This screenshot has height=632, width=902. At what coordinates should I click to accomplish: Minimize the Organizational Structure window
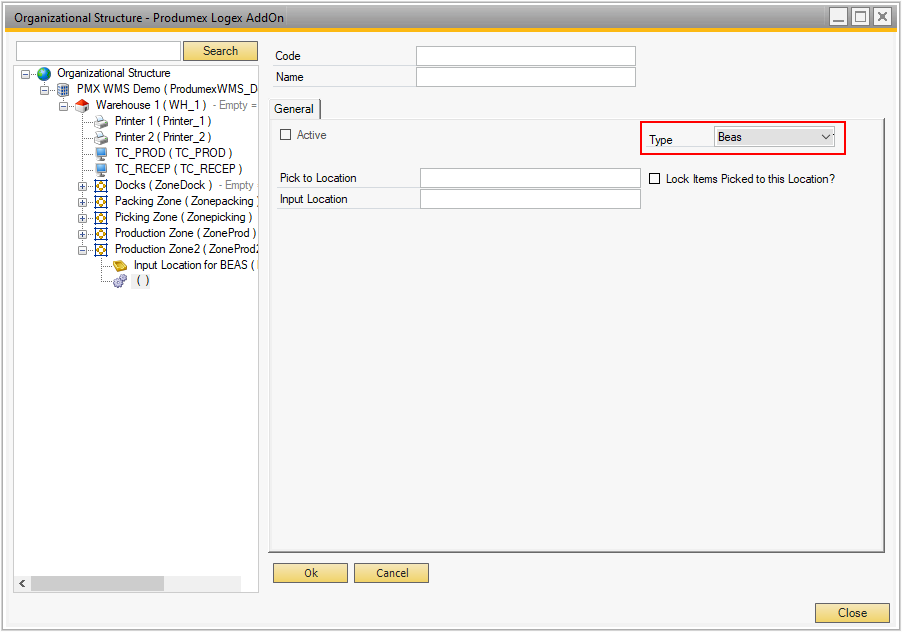pyautogui.click(x=838, y=17)
